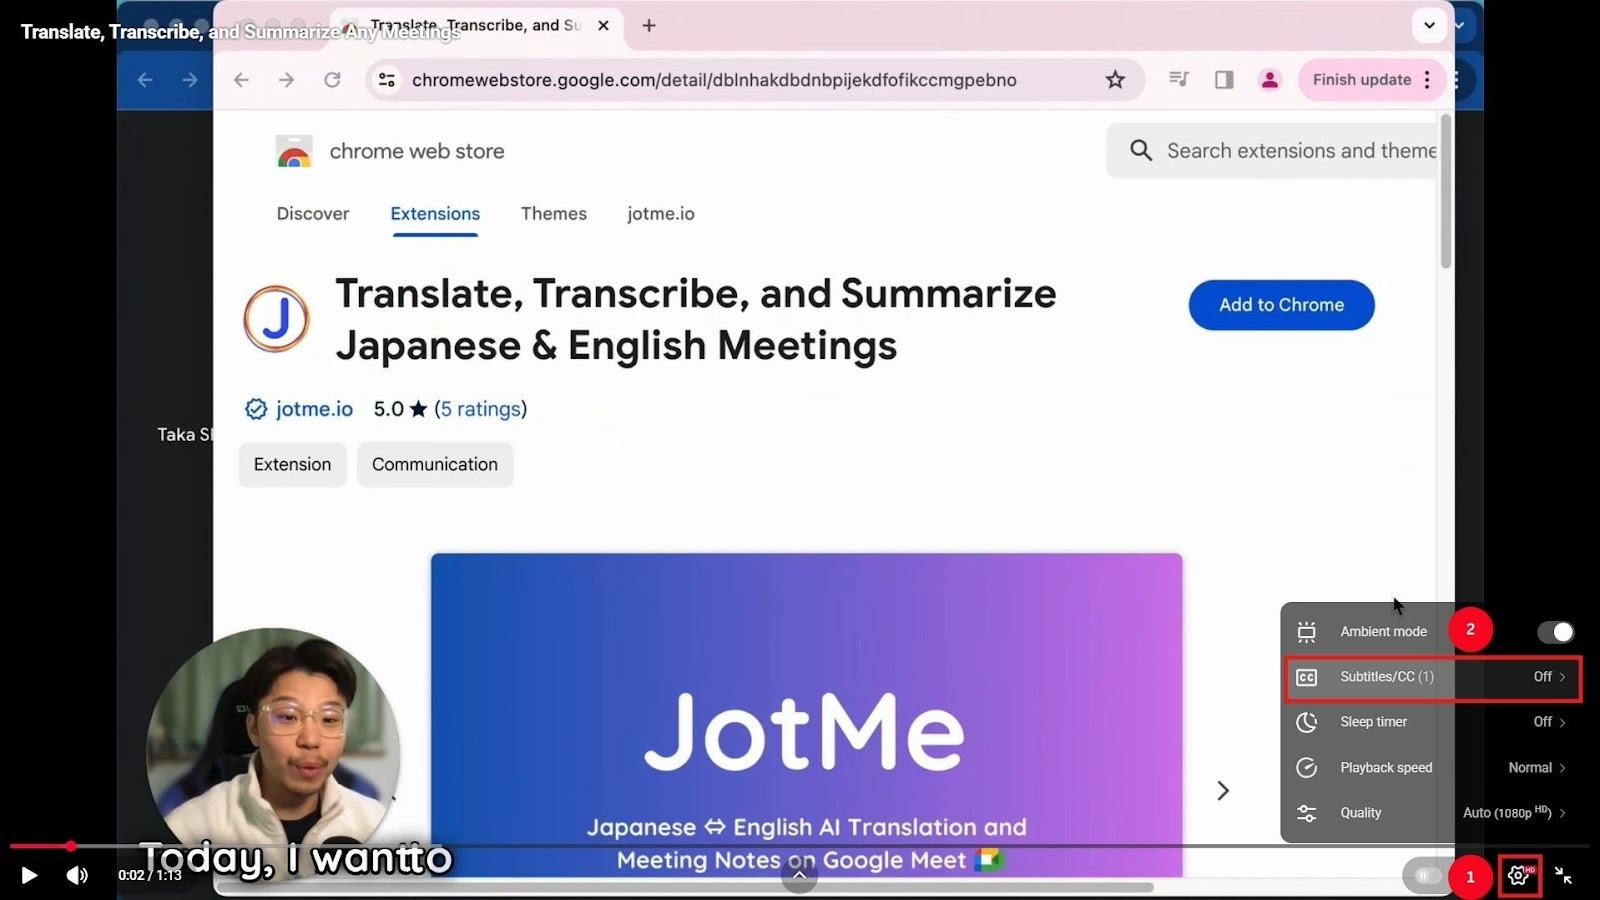Click the JotMe extension logo icon
The width and height of the screenshot is (1600, 900).
[275, 319]
